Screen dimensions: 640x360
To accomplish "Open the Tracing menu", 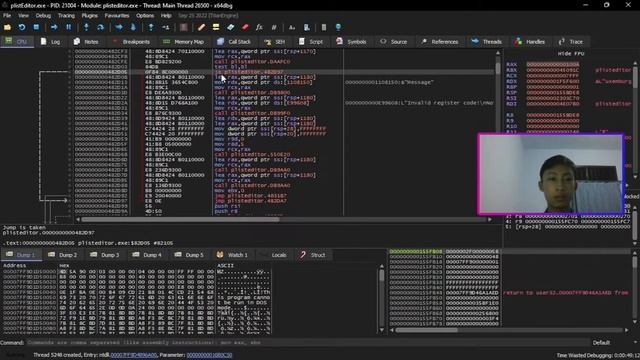I will click(66, 16).
